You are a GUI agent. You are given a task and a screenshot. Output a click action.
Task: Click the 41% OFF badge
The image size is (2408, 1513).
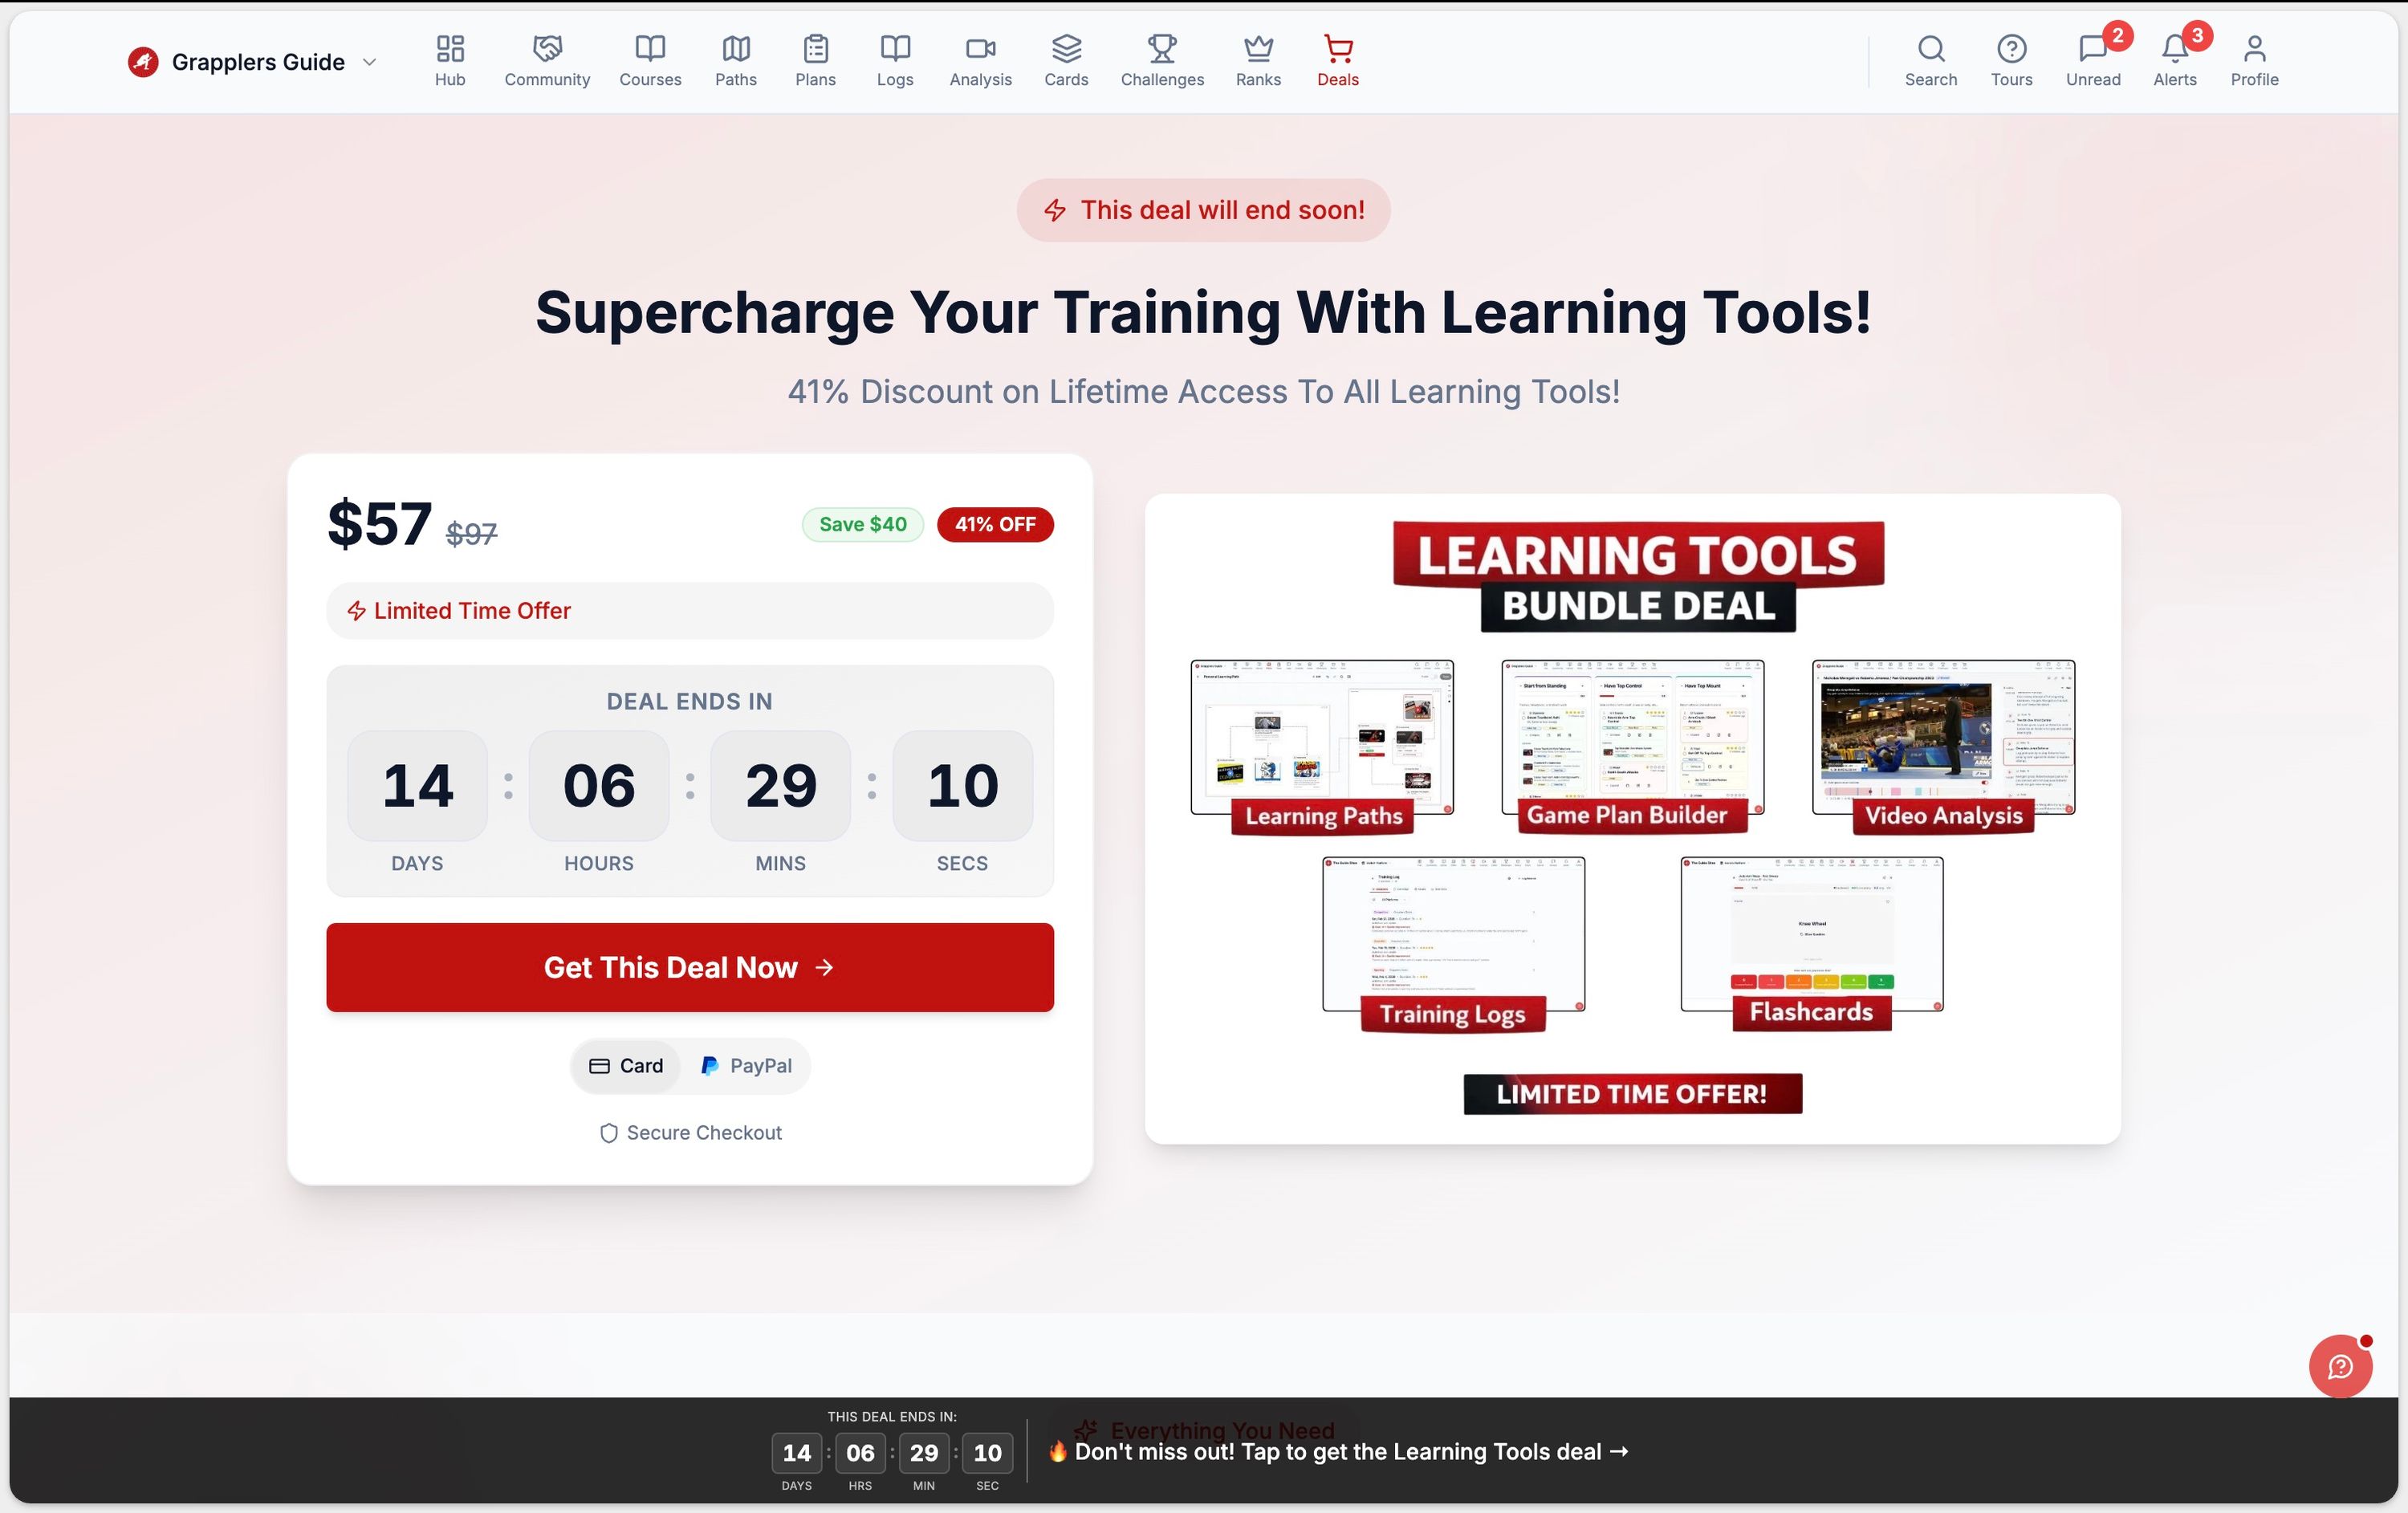[x=995, y=524]
